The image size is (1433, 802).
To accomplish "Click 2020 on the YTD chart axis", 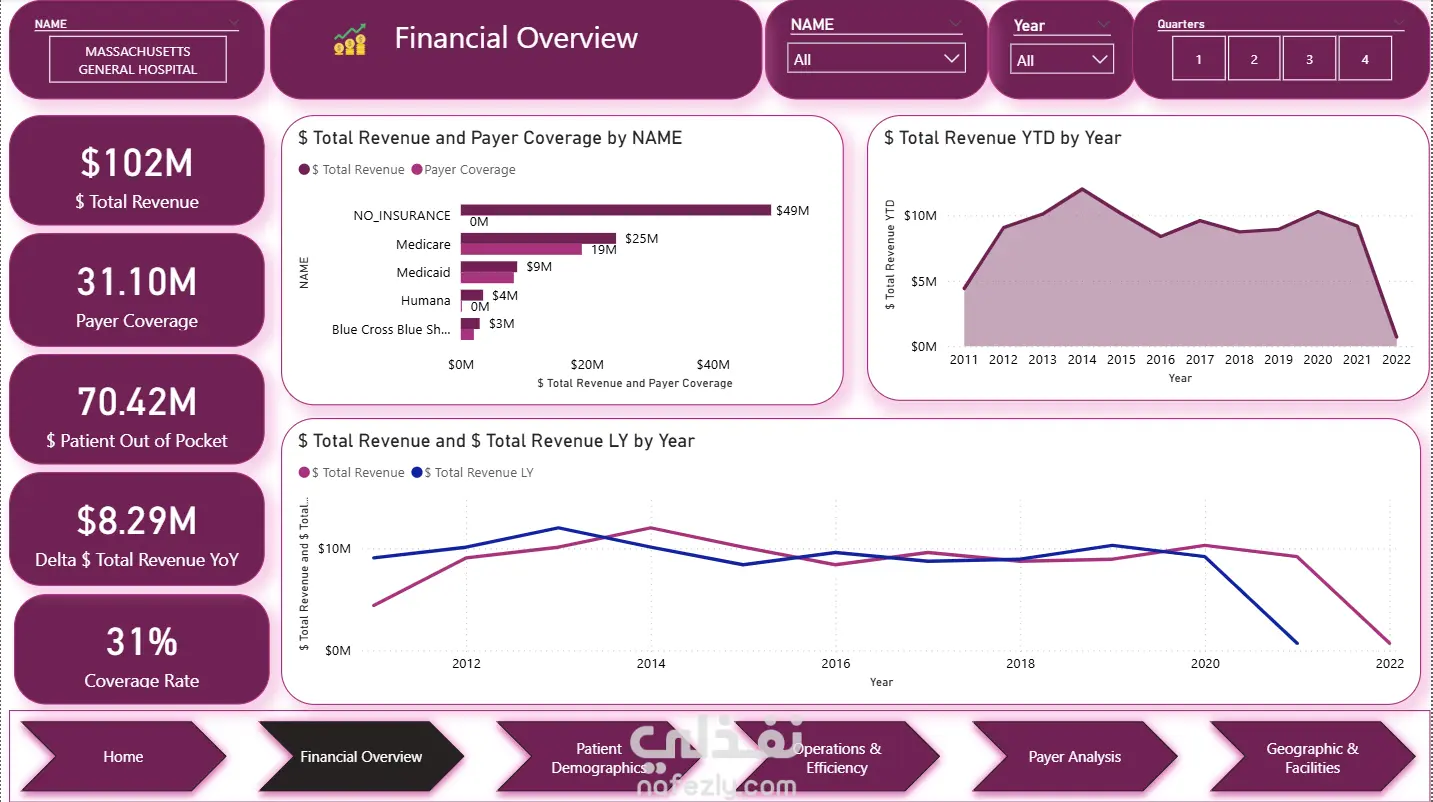I will coord(1318,360).
